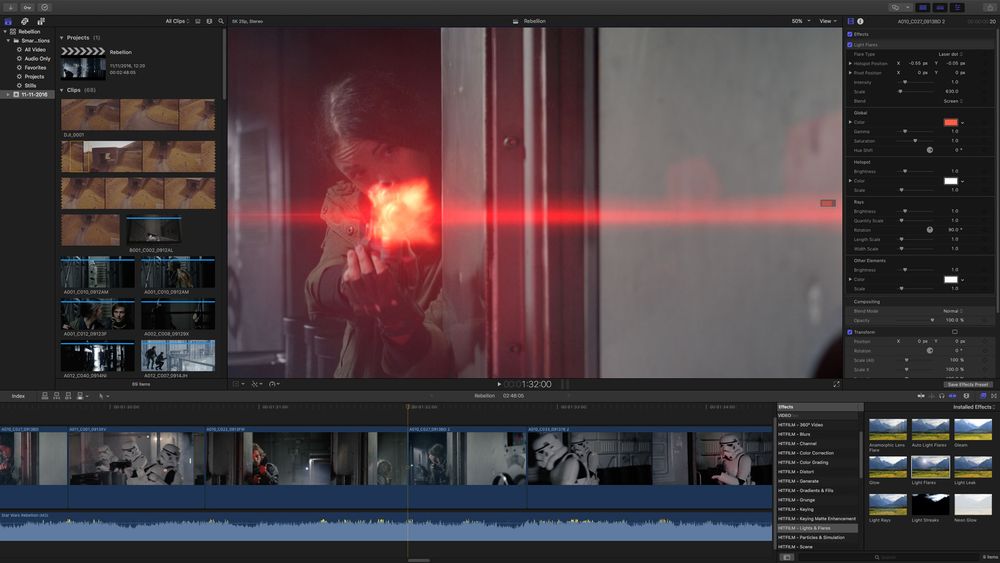This screenshot has height=563, width=1000.
Task: Switch to the Info inspector icon
Action: (x=860, y=21)
